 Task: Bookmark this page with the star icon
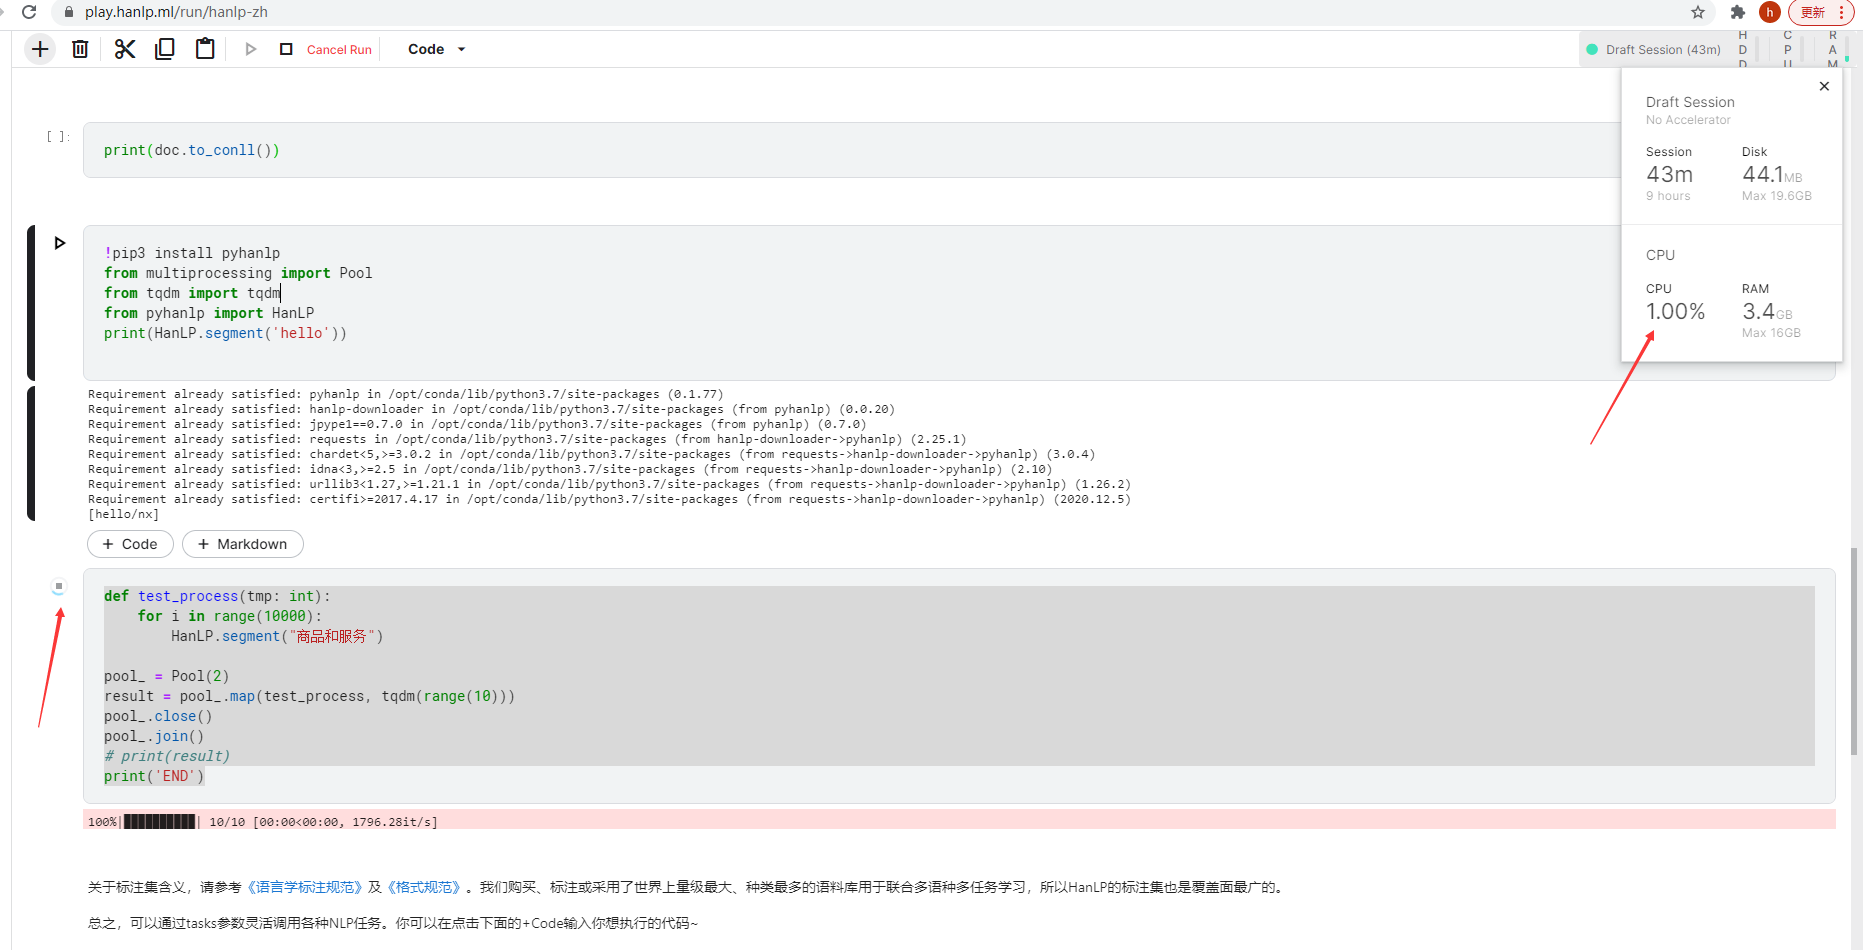(x=1698, y=12)
